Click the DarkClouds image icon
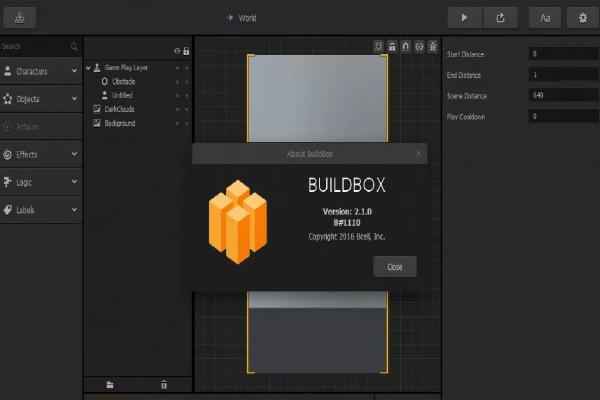Viewport: 600px width, 400px height. click(x=97, y=109)
